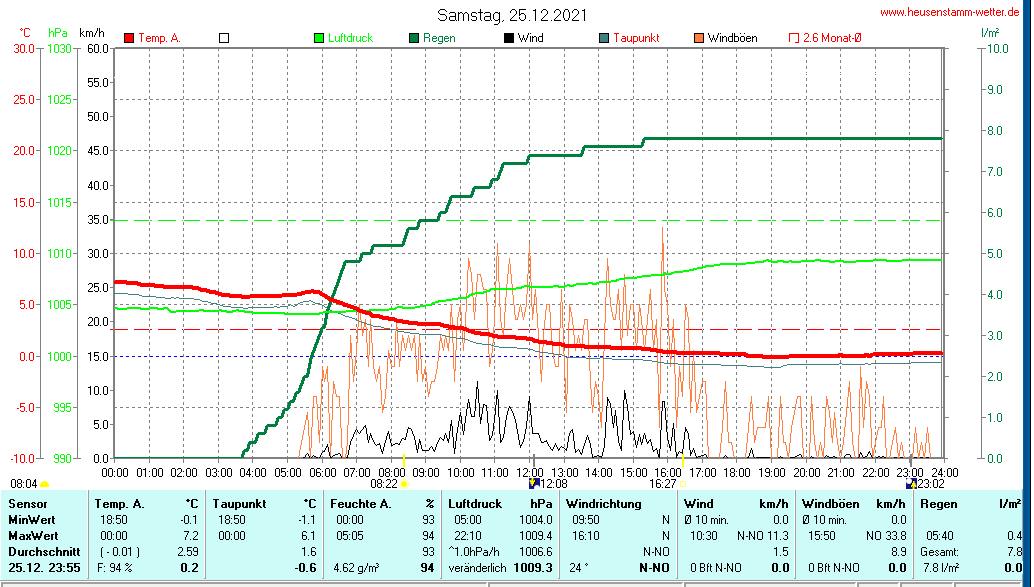Screen dimensions: 1034x587
Task: Open www.heusenstamm-wetter.de link
Action: tap(950, 12)
